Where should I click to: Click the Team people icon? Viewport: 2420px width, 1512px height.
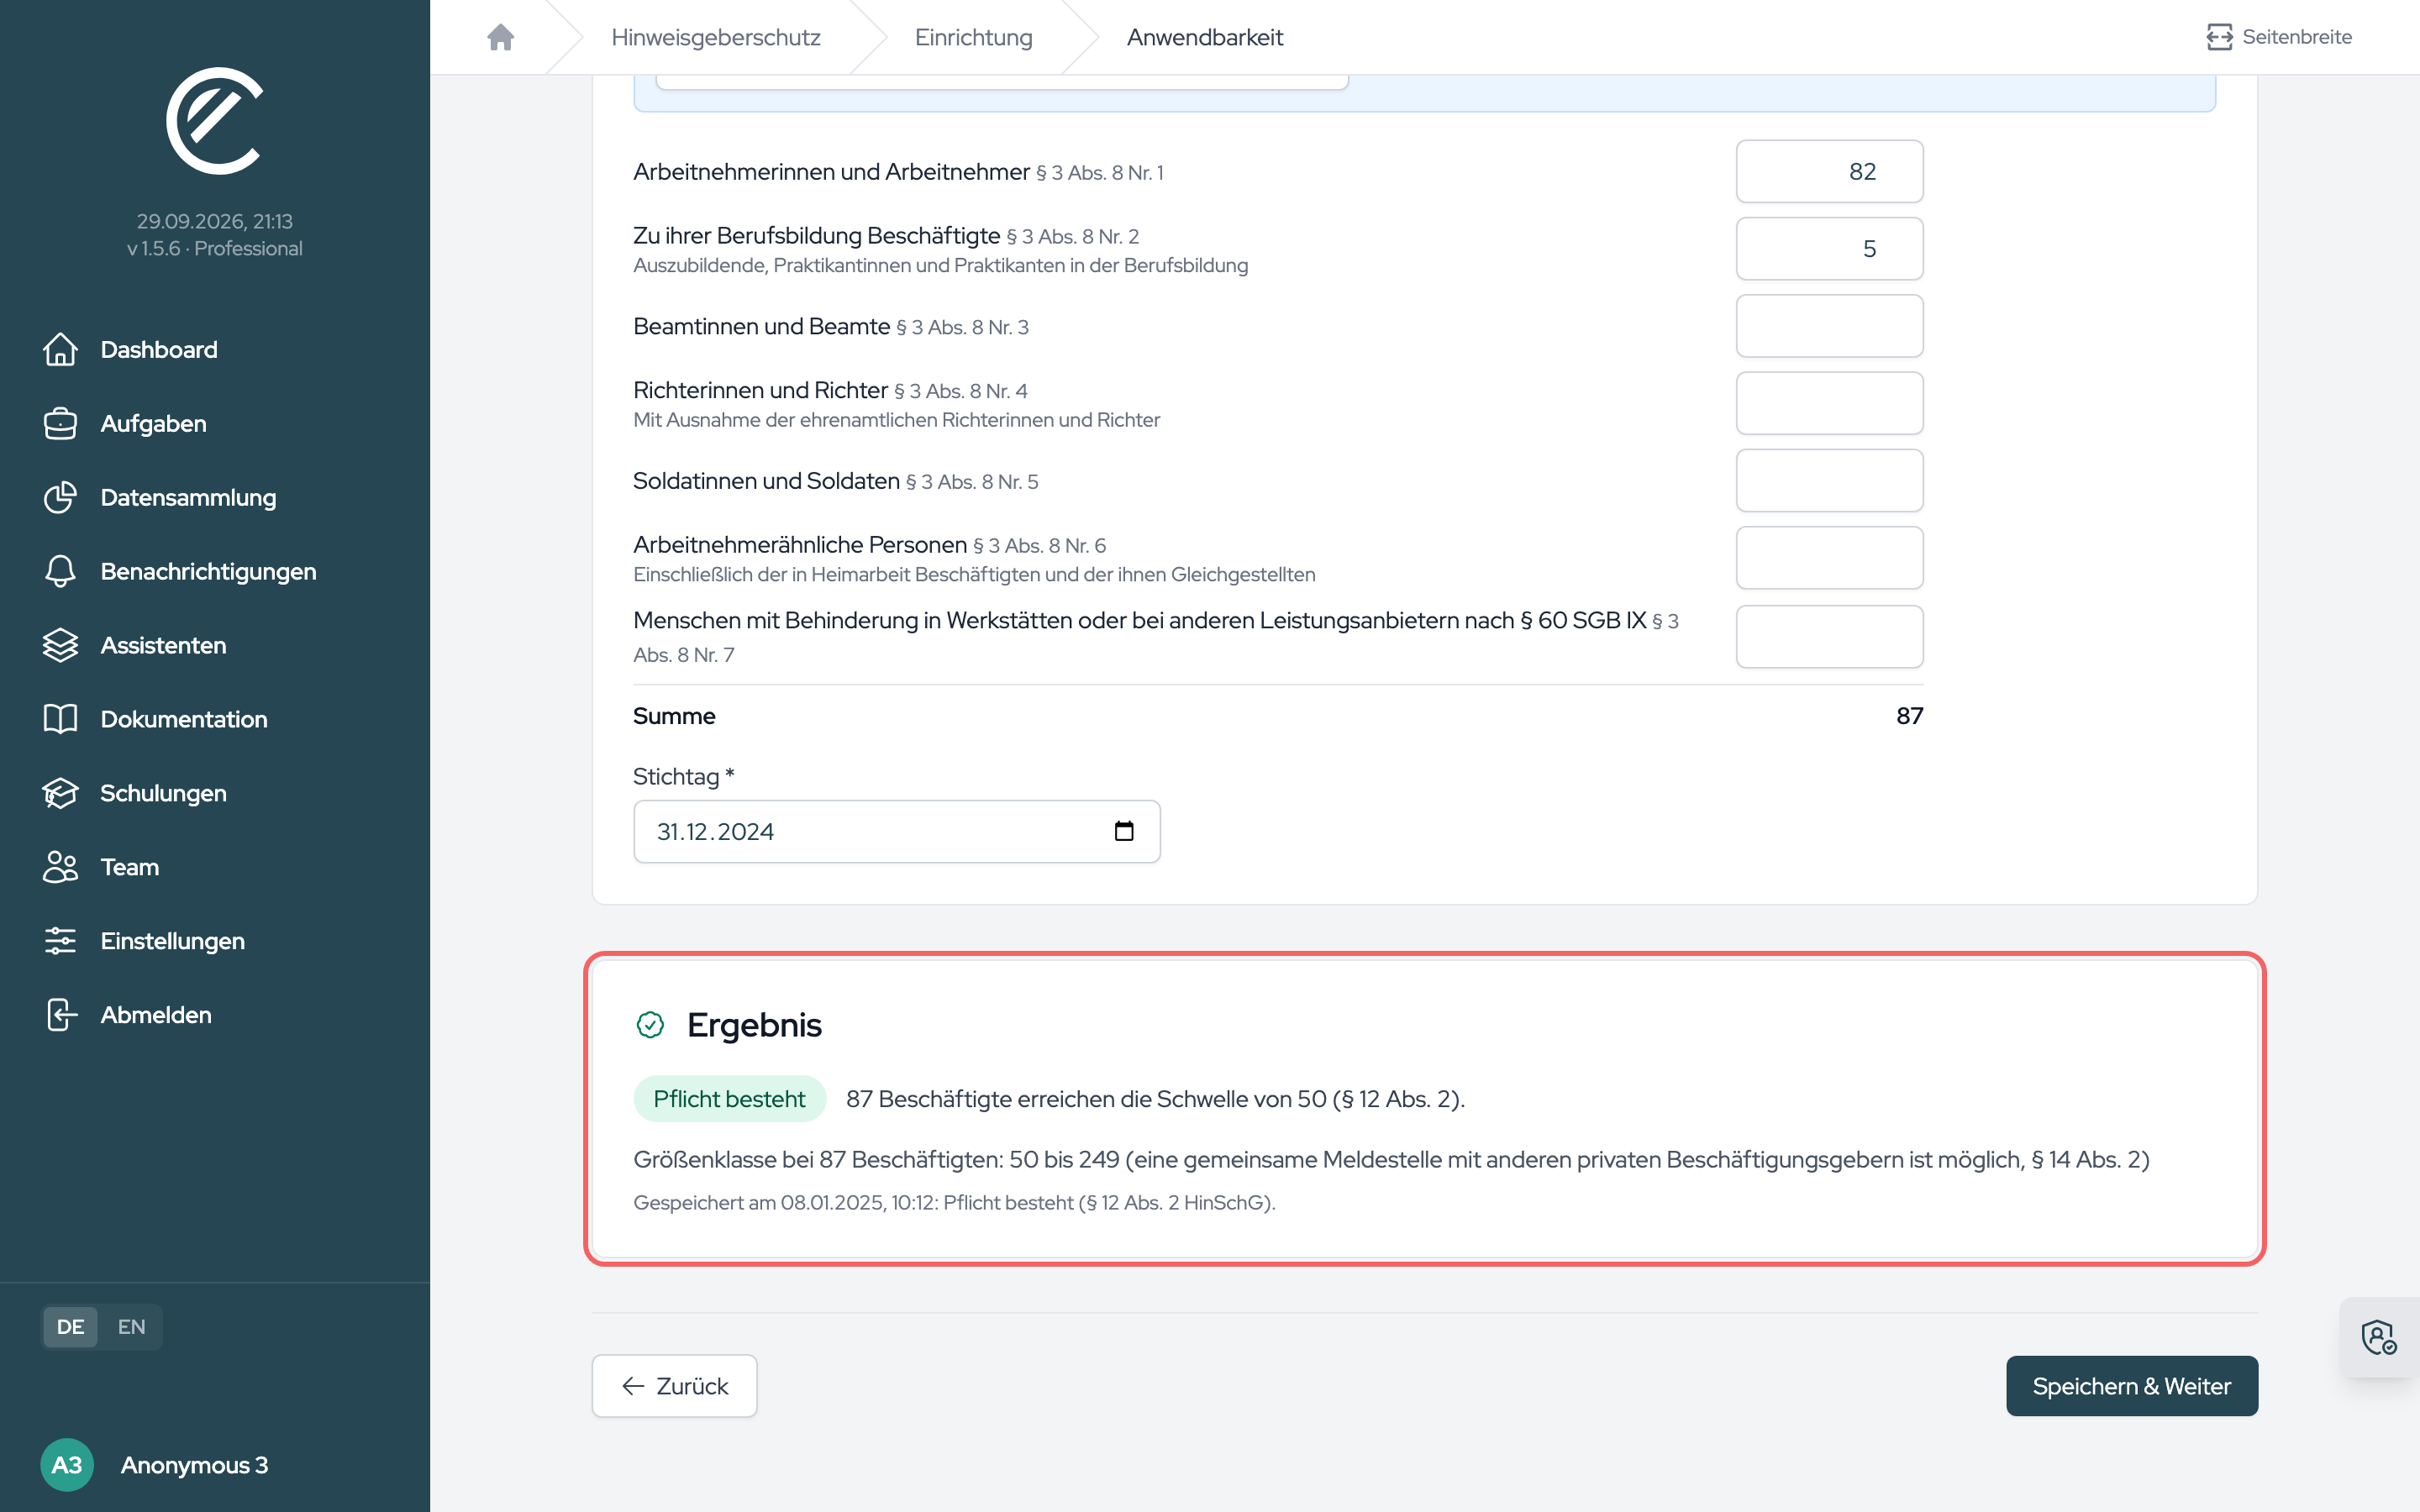[60, 867]
